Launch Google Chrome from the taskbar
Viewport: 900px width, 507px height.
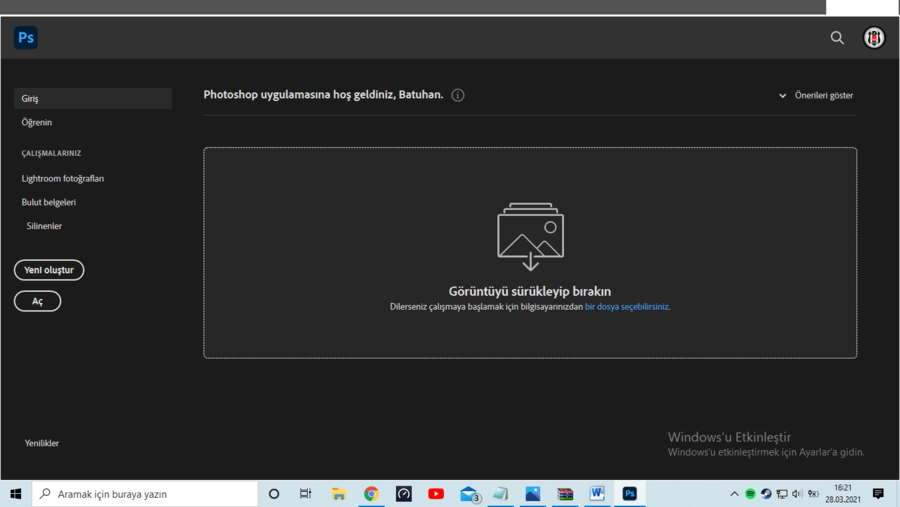(x=371, y=494)
